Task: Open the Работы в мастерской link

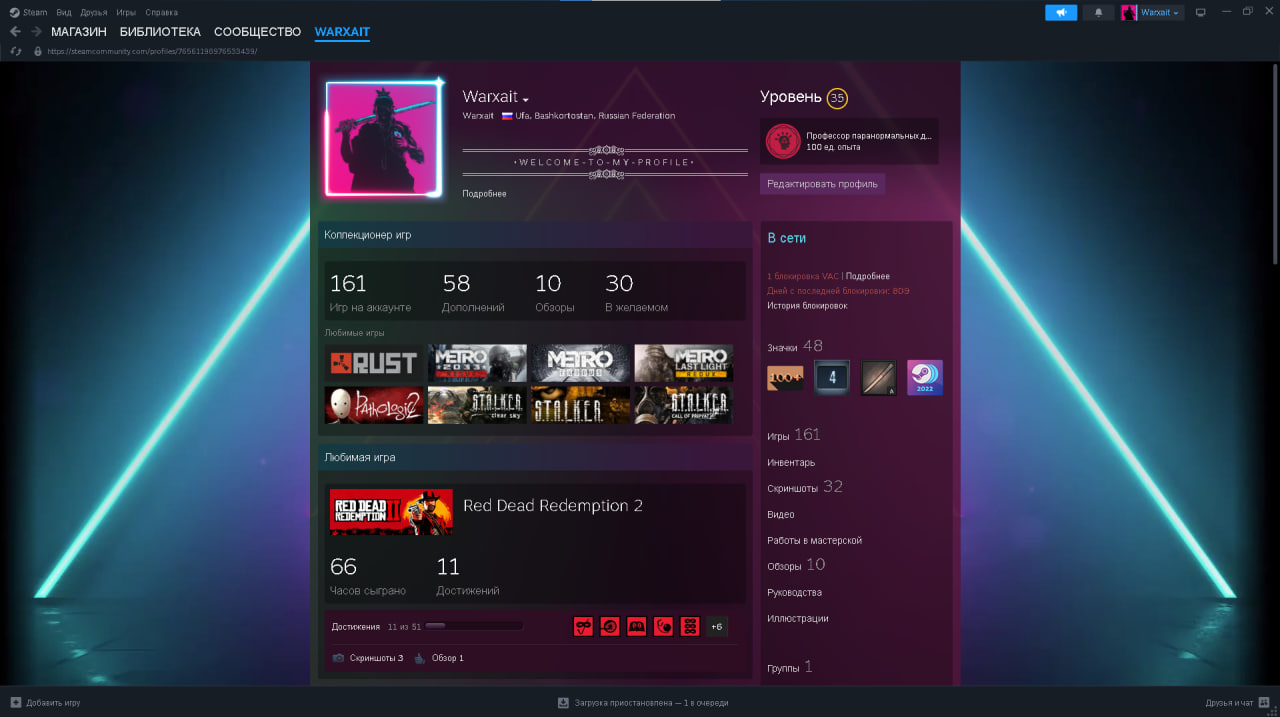Action: coord(814,541)
